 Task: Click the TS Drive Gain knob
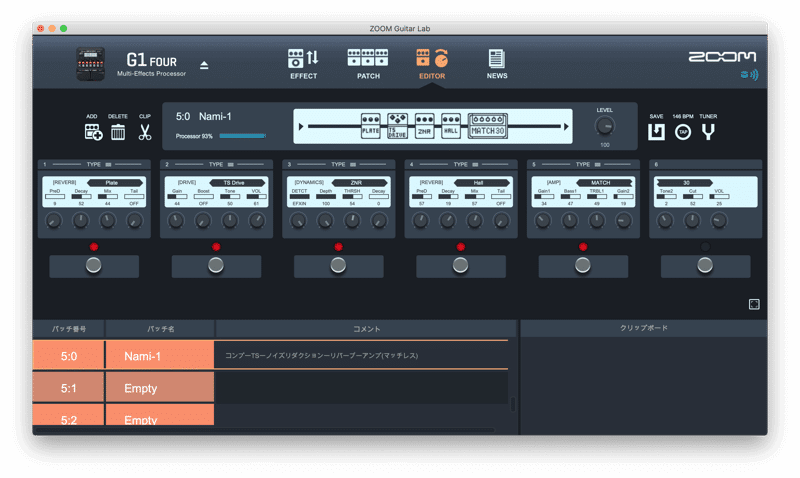tap(176, 221)
